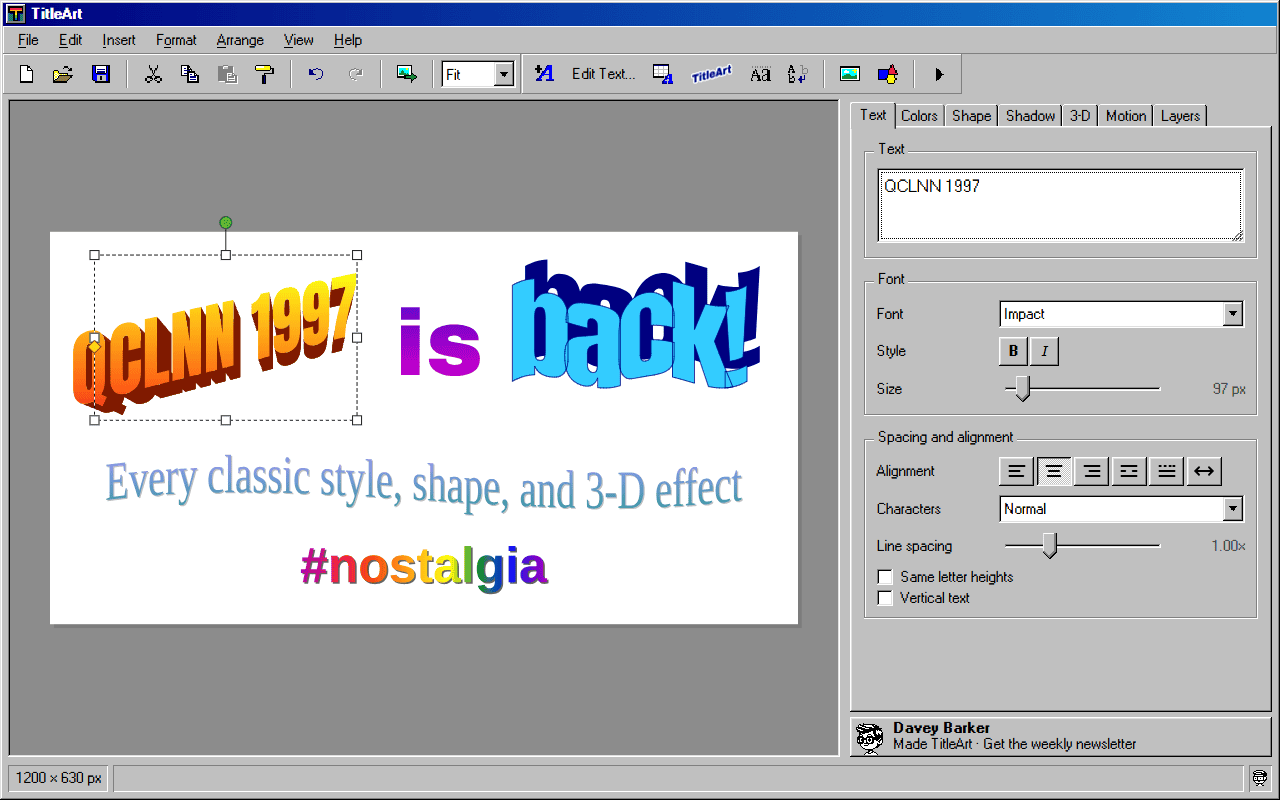Toggle Bold style button
The width and height of the screenshot is (1280, 800).
[x=1013, y=351]
